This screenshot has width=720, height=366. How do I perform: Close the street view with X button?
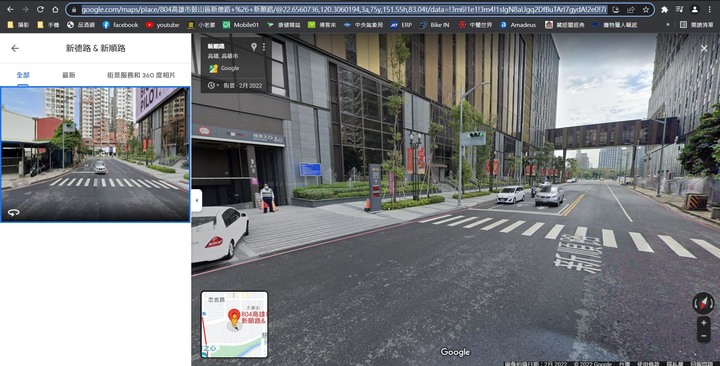(x=704, y=48)
